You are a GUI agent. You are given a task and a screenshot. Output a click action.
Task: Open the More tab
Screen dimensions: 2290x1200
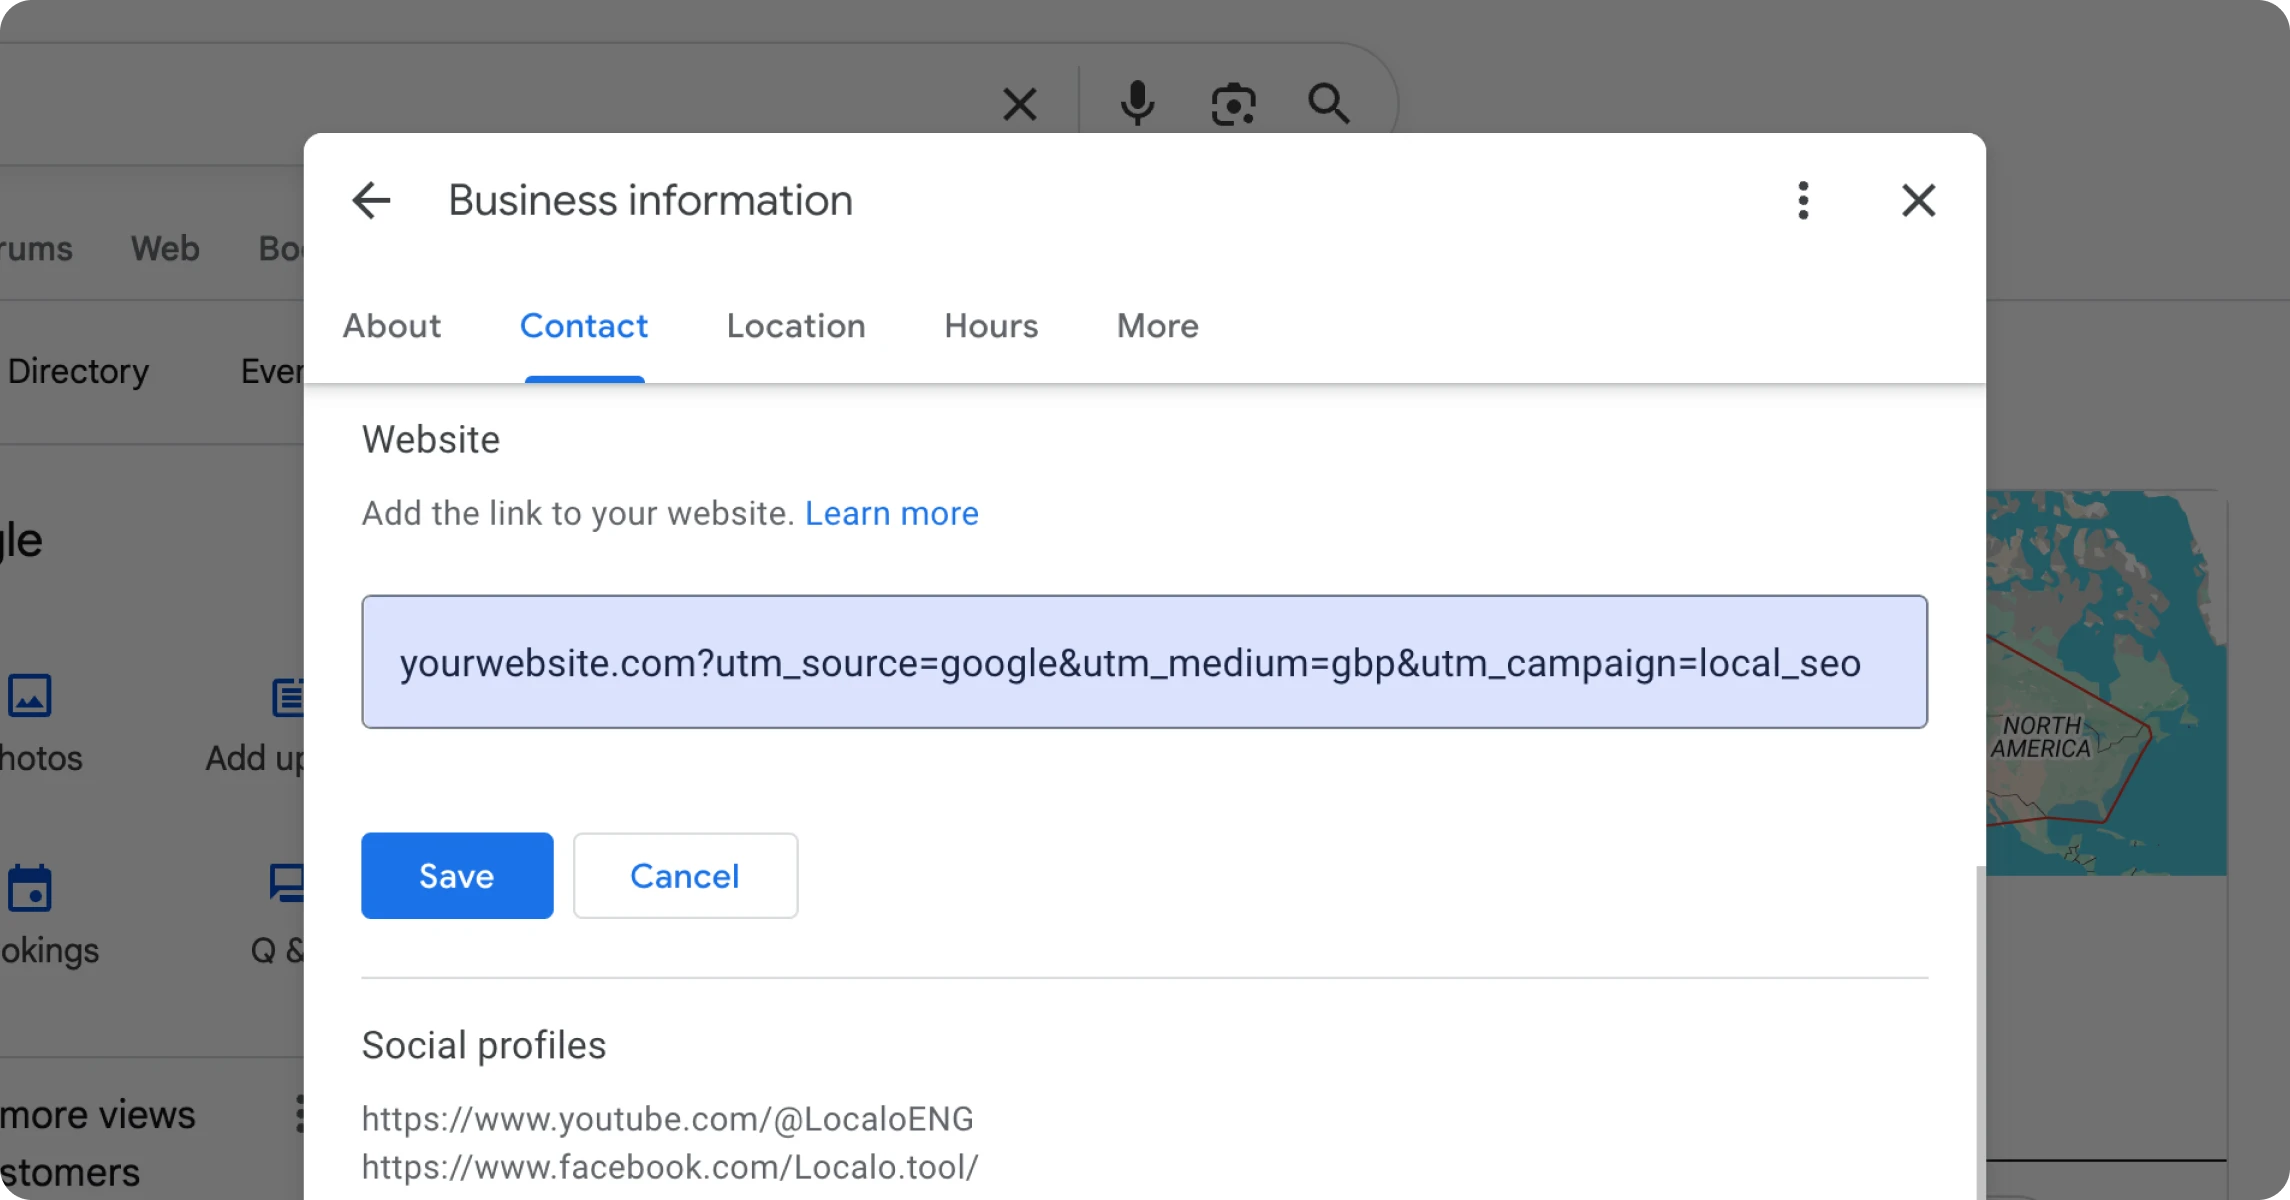[1156, 326]
